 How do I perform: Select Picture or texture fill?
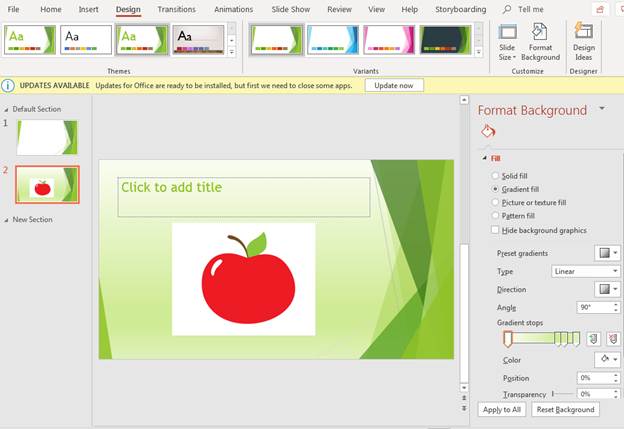[x=495, y=202]
